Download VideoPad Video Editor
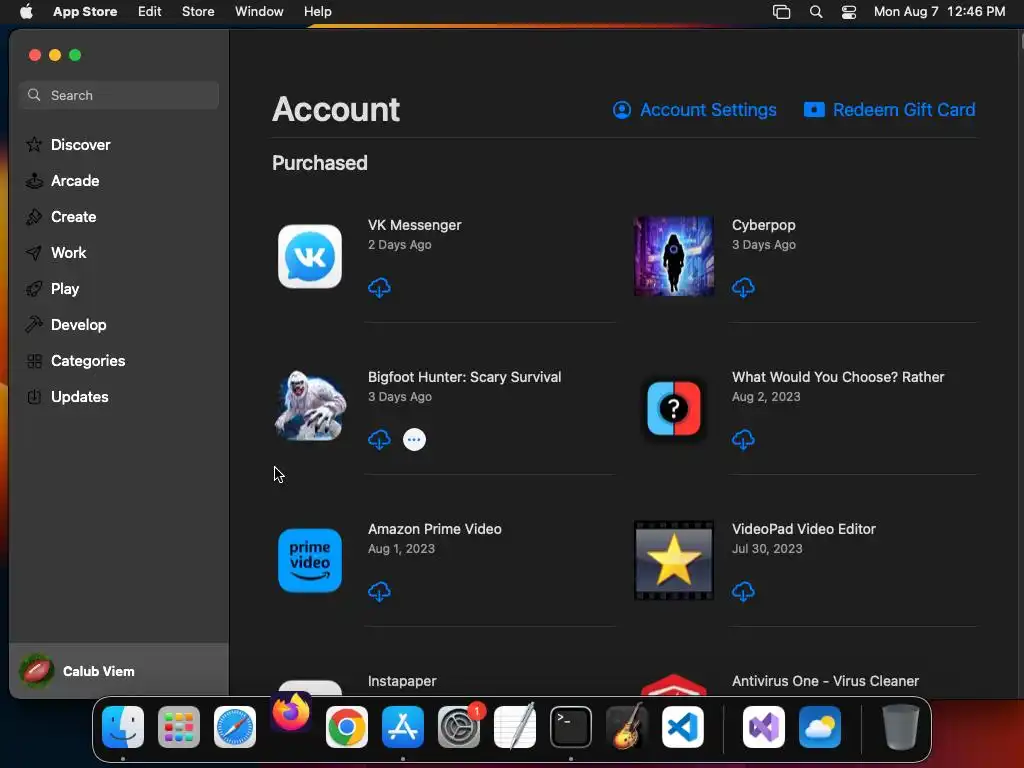1024x768 pixels. [x=743, y=592]
